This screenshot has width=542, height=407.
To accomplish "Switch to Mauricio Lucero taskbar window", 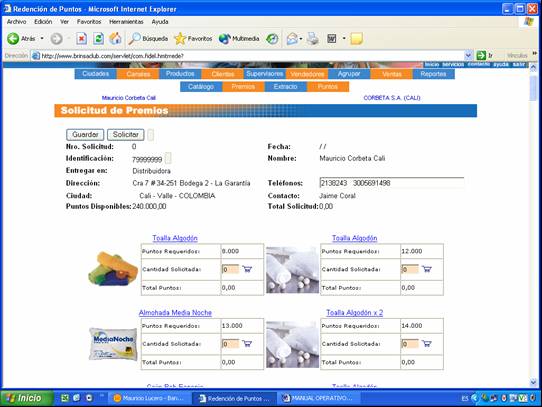I will click(x=150, y=398).
